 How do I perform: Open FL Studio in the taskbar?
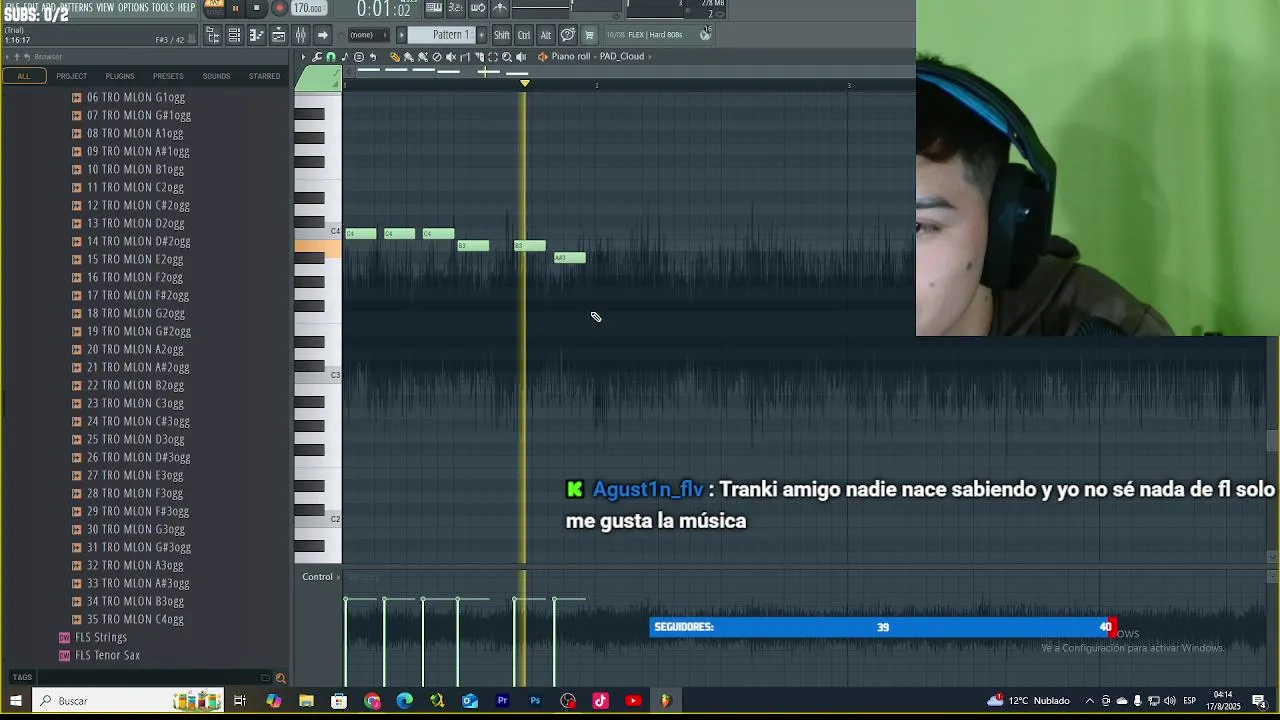point(665,701)
